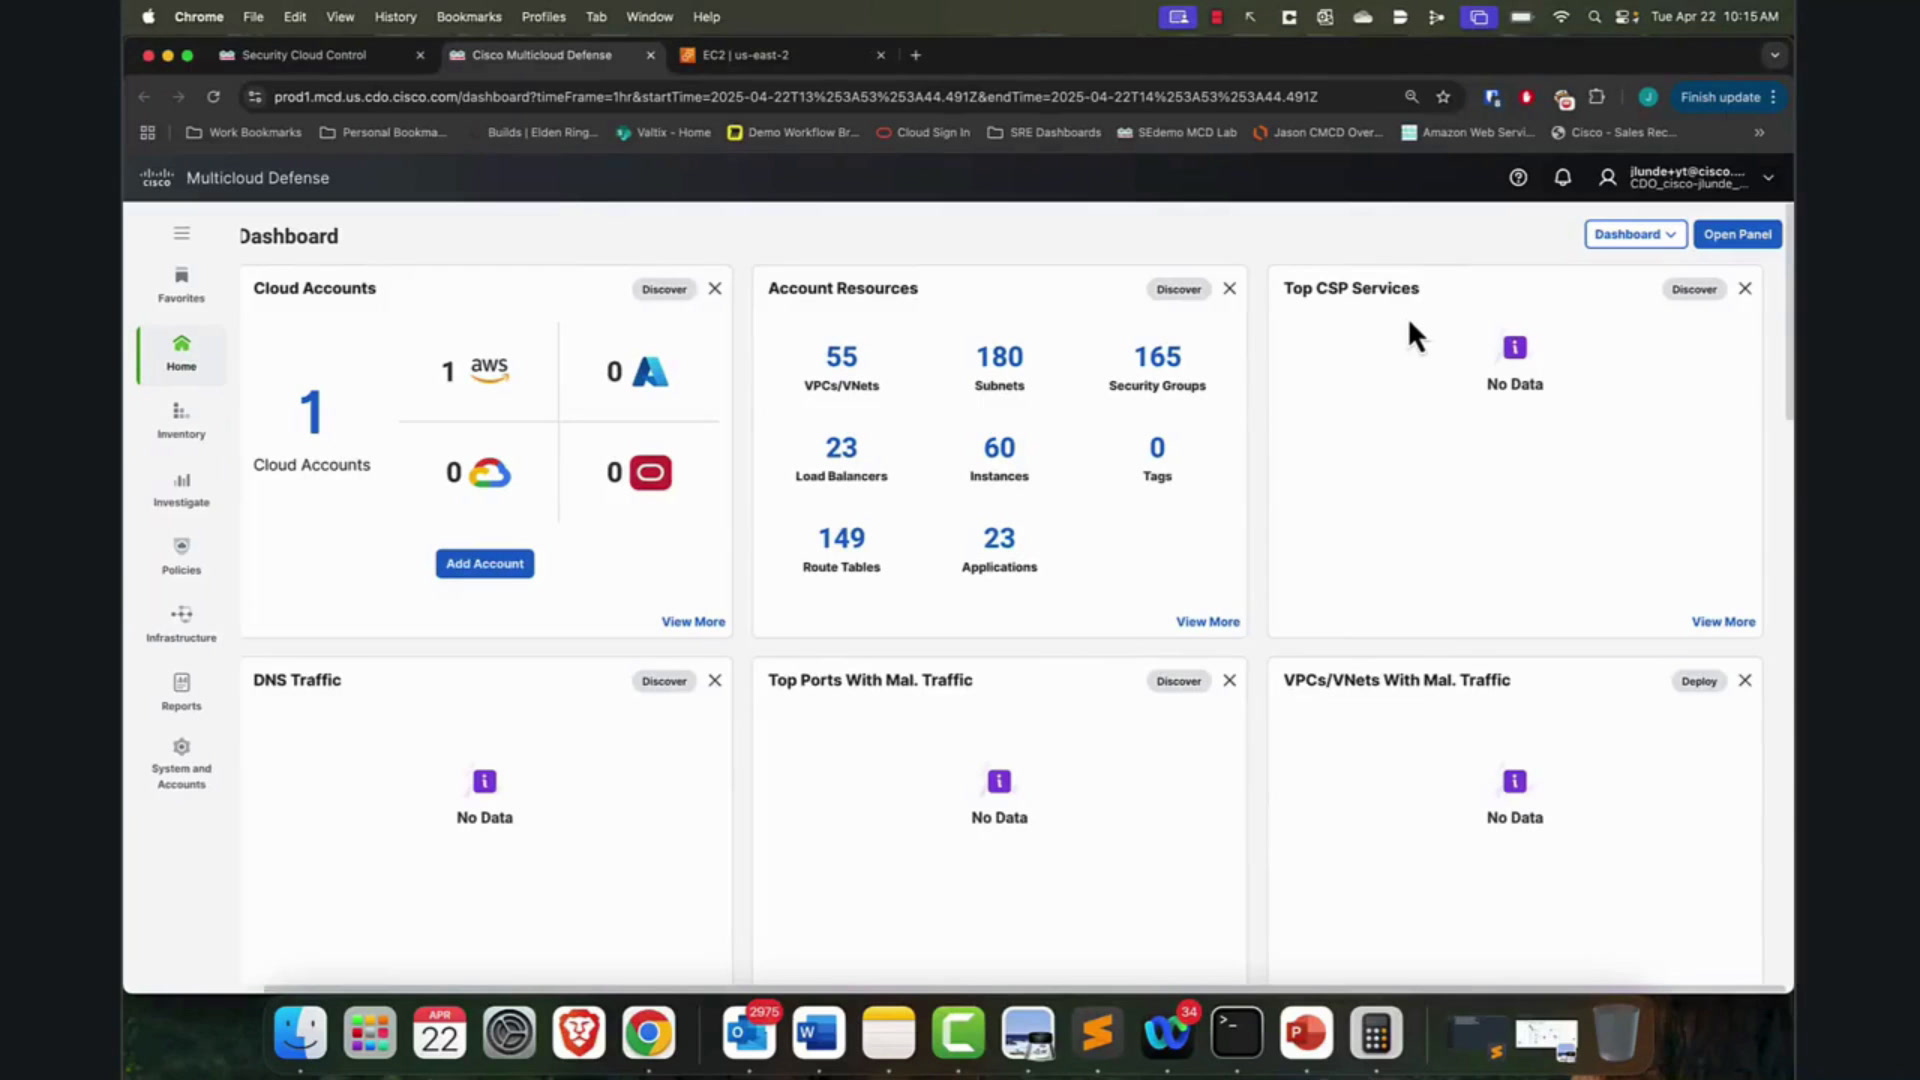The height and width of the screenshot is (1080, 1920).
Task: Expand the Dashboard dropdown button
Action: (1635, 234)
